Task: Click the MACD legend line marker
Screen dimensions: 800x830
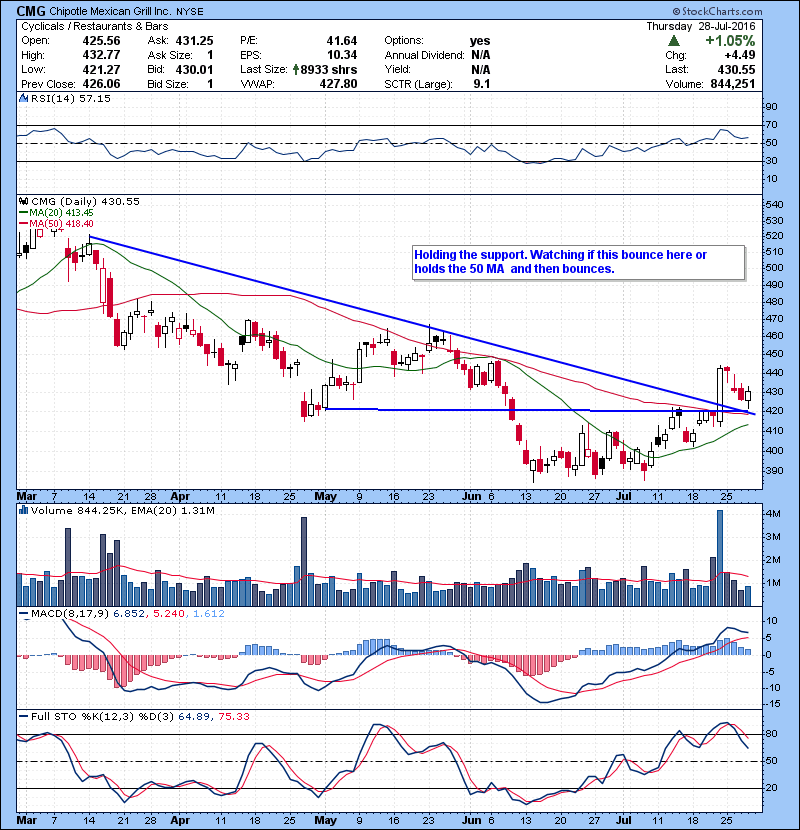Action: pos(23,614)
